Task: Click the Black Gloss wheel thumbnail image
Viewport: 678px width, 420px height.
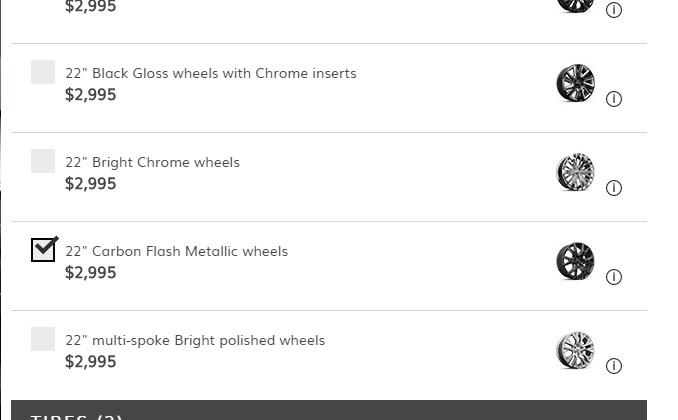Action: (575, 83)
